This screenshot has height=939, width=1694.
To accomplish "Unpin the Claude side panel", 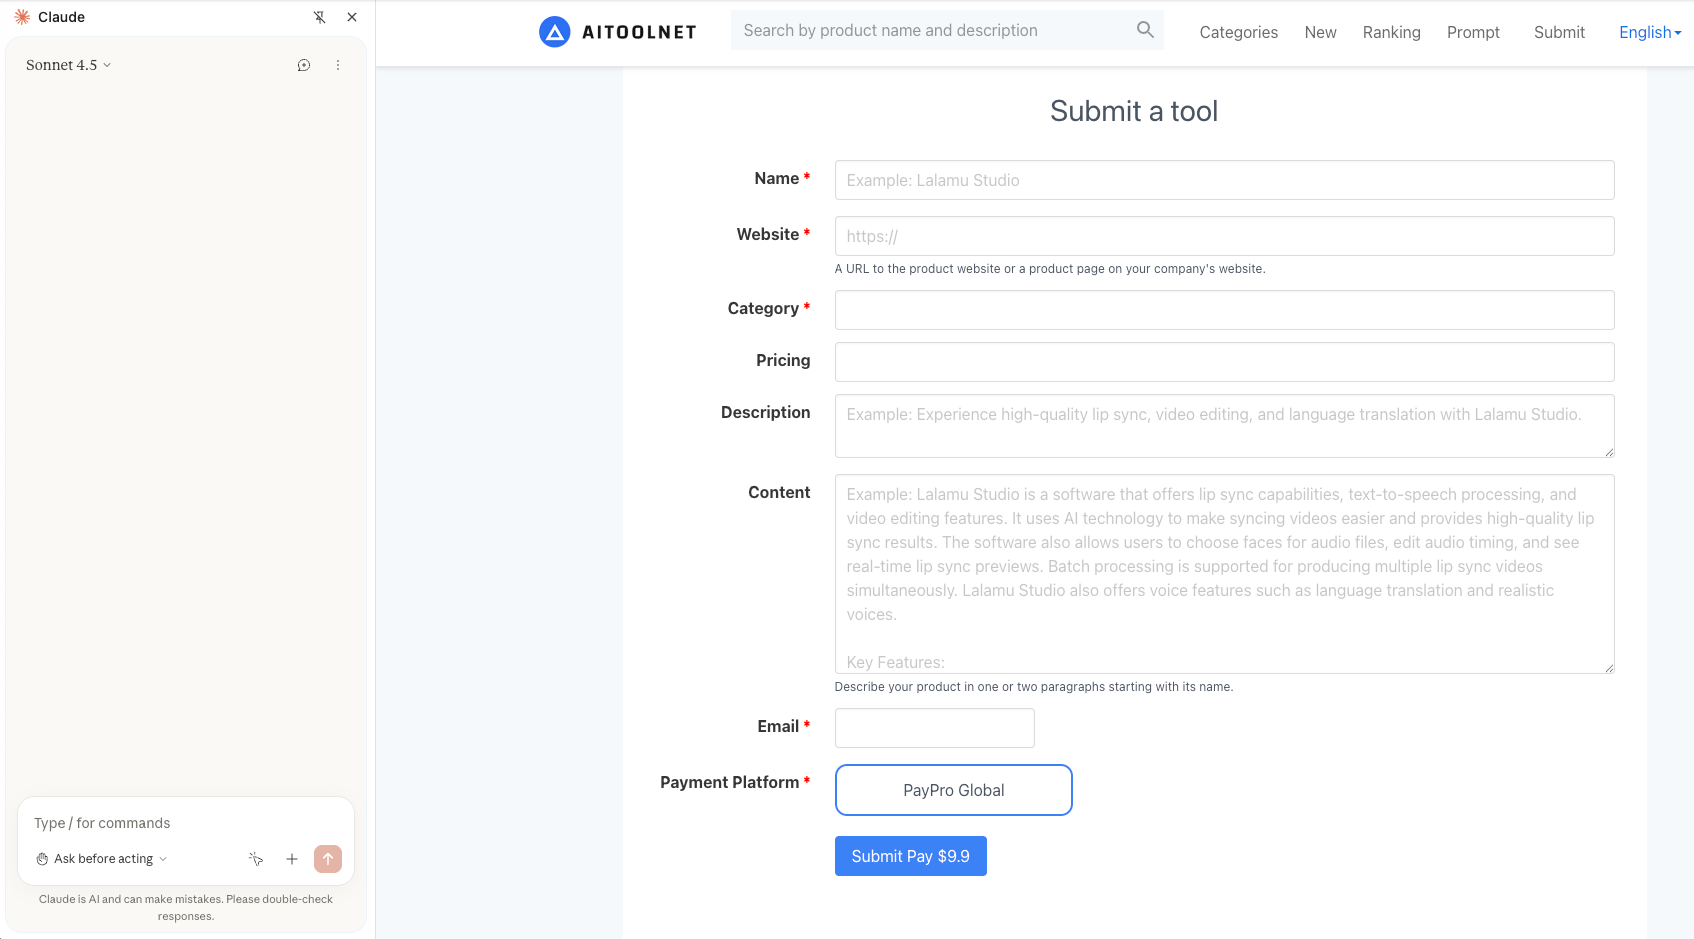I will (320, 17).
